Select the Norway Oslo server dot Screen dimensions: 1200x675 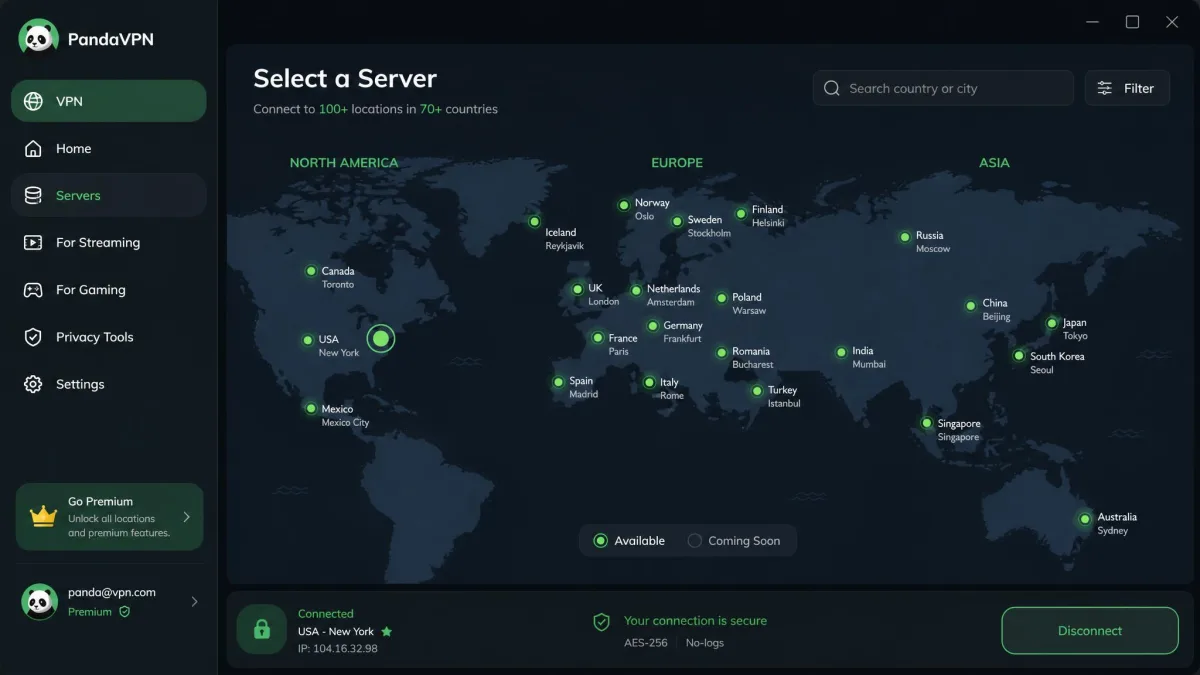coord(624,205)
